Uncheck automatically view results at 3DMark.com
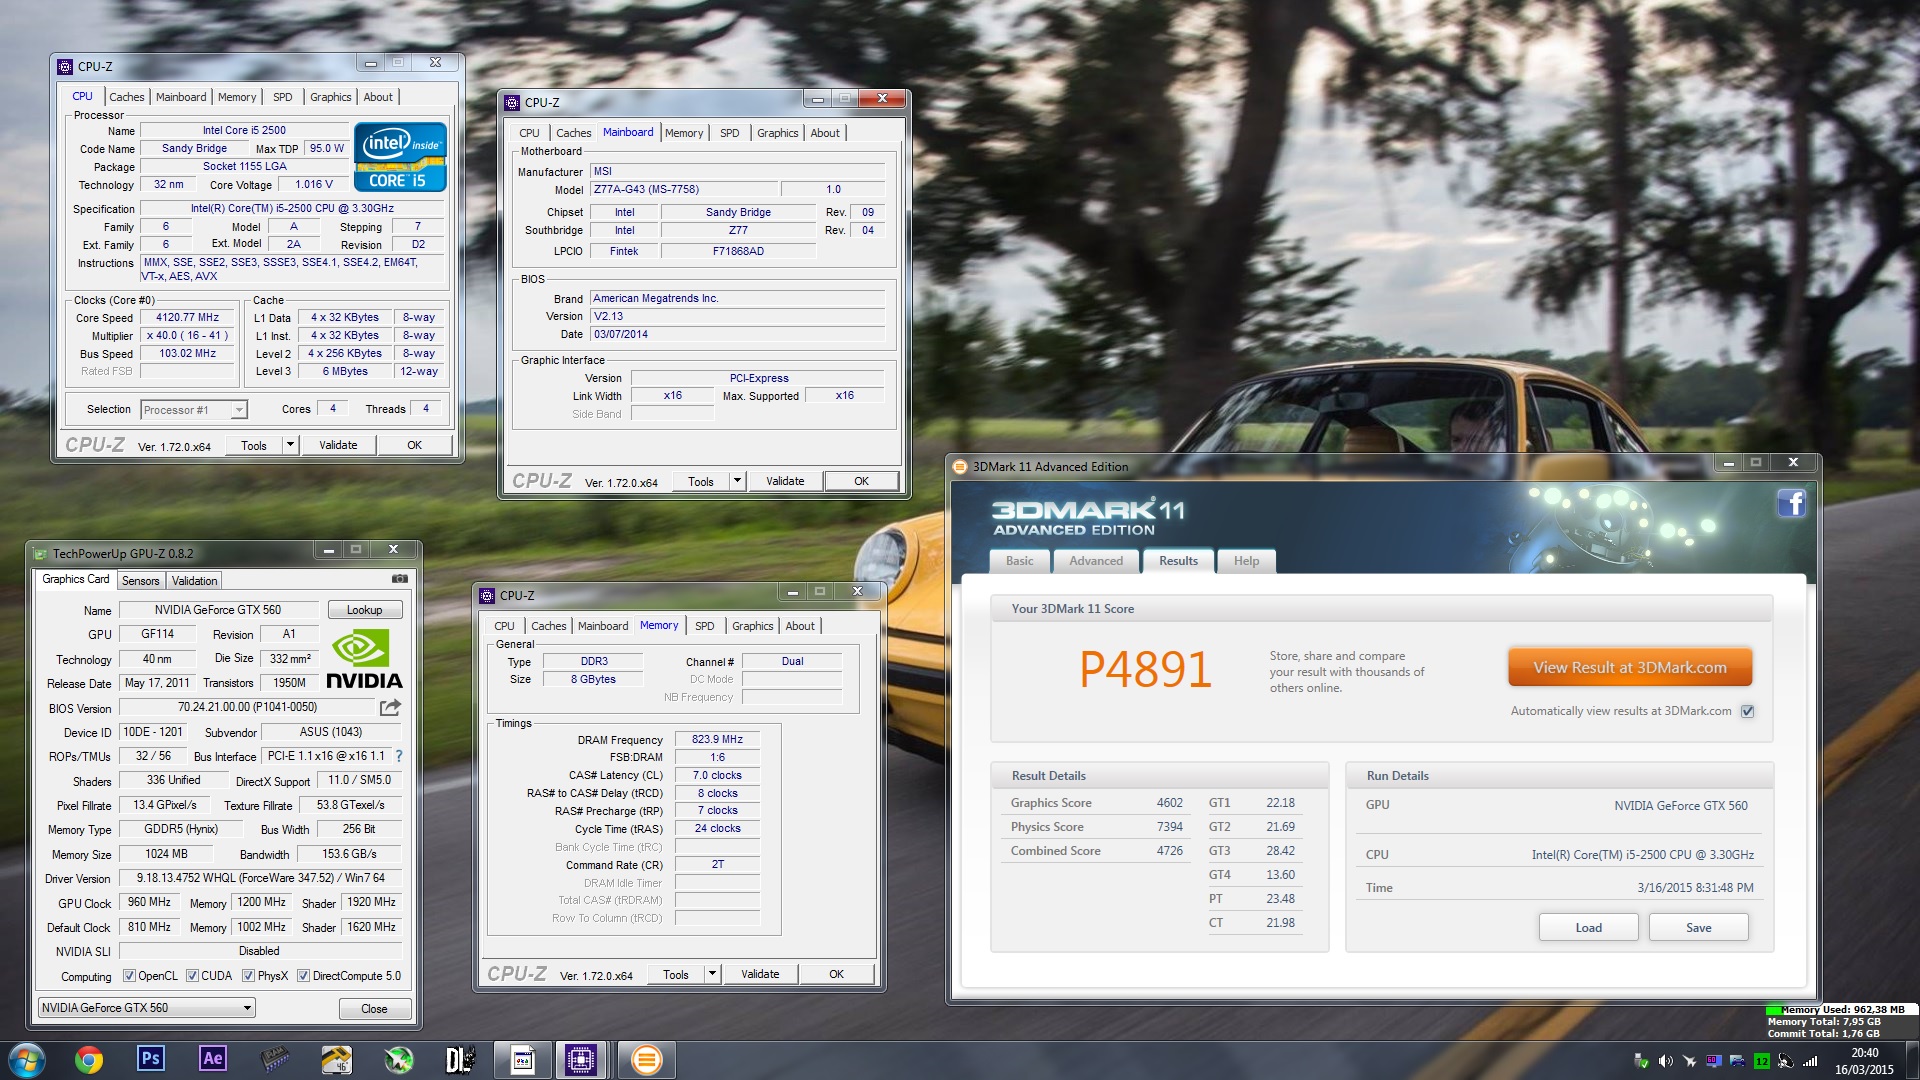1920x1080 pixels. click(x=1747, y=711)
